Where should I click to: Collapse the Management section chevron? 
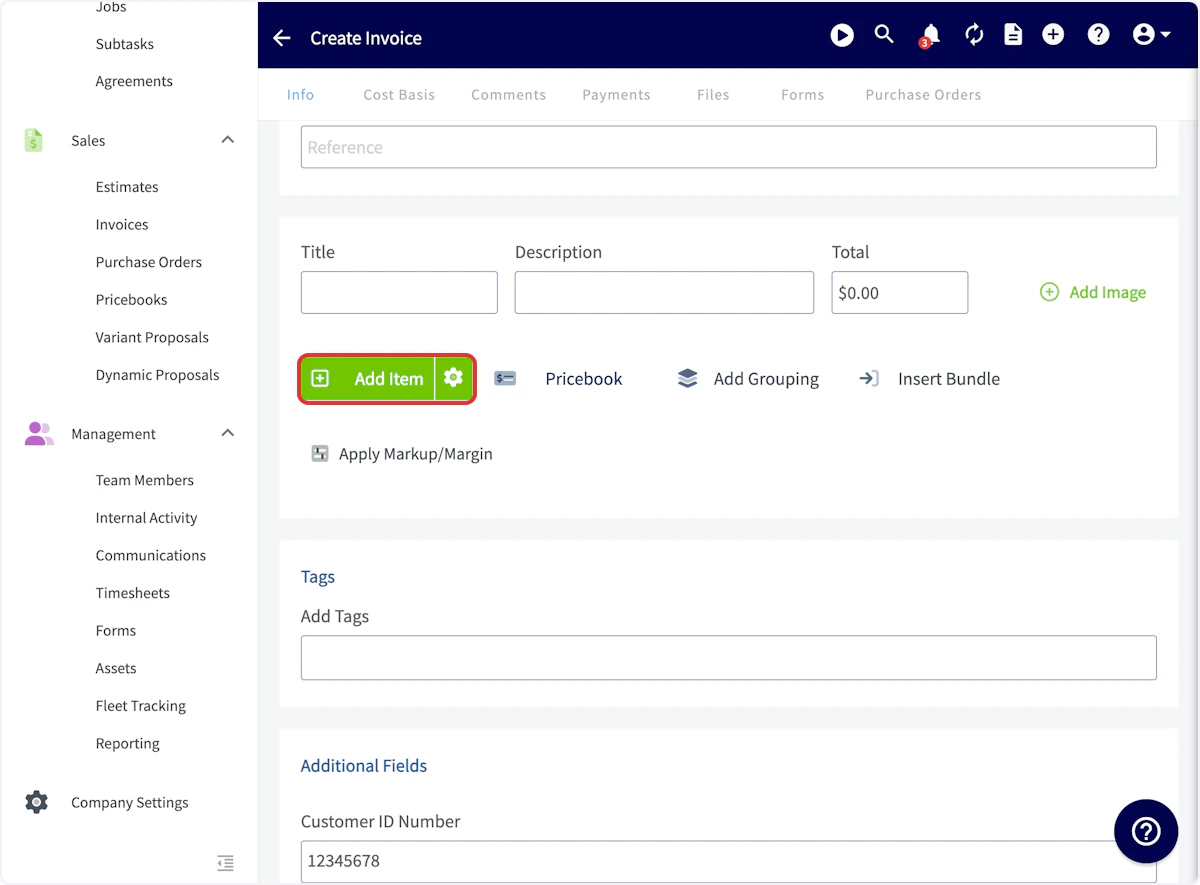(x=228, y=433)
